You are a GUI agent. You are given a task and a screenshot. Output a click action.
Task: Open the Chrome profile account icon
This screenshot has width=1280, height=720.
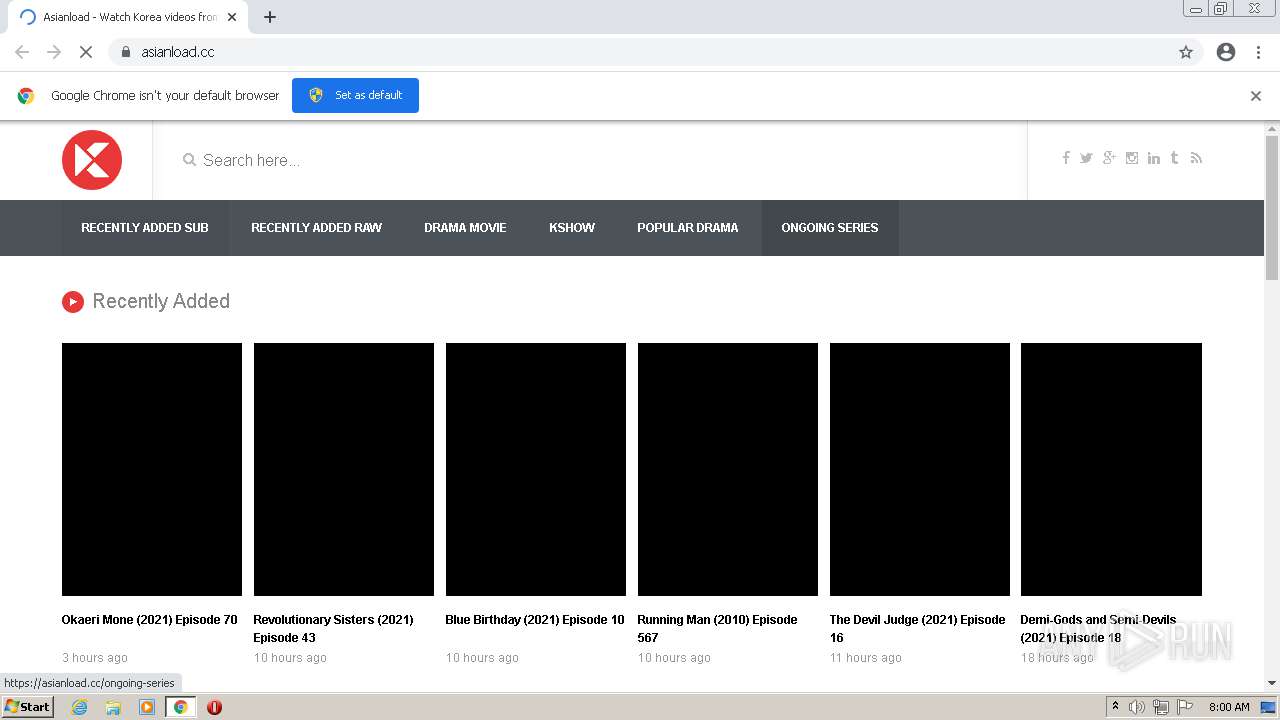1226,52
